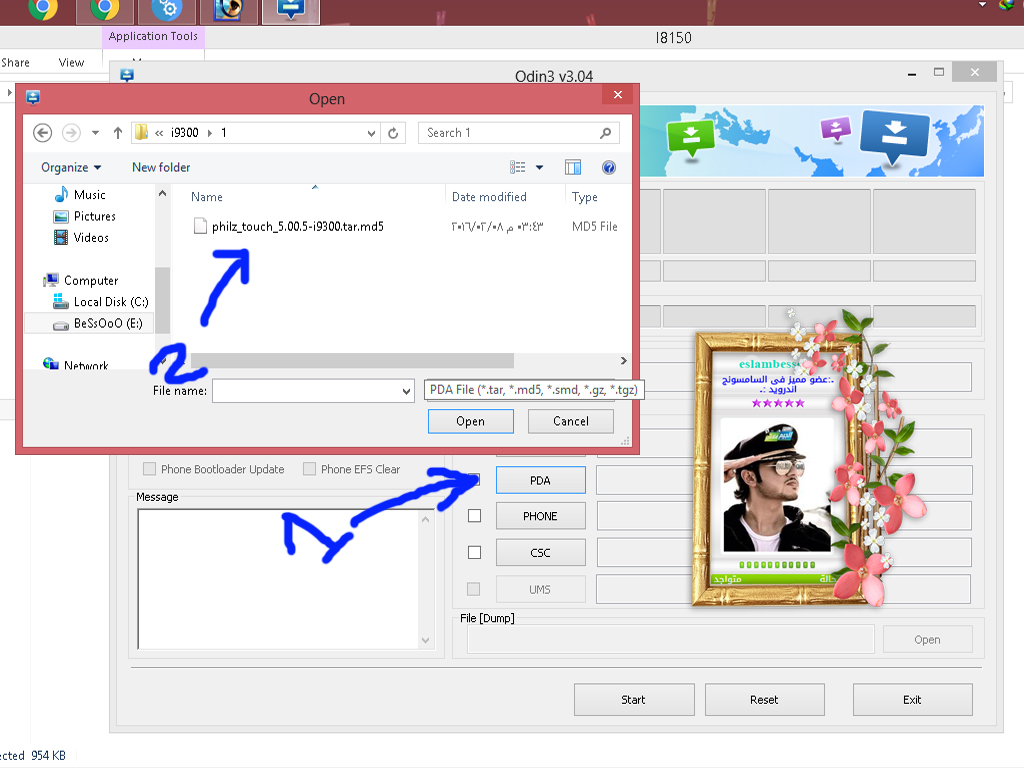The image size is (1024, 768).
Task: Click the Application Tools ribbon tab
Action: [x=153, y=37]
